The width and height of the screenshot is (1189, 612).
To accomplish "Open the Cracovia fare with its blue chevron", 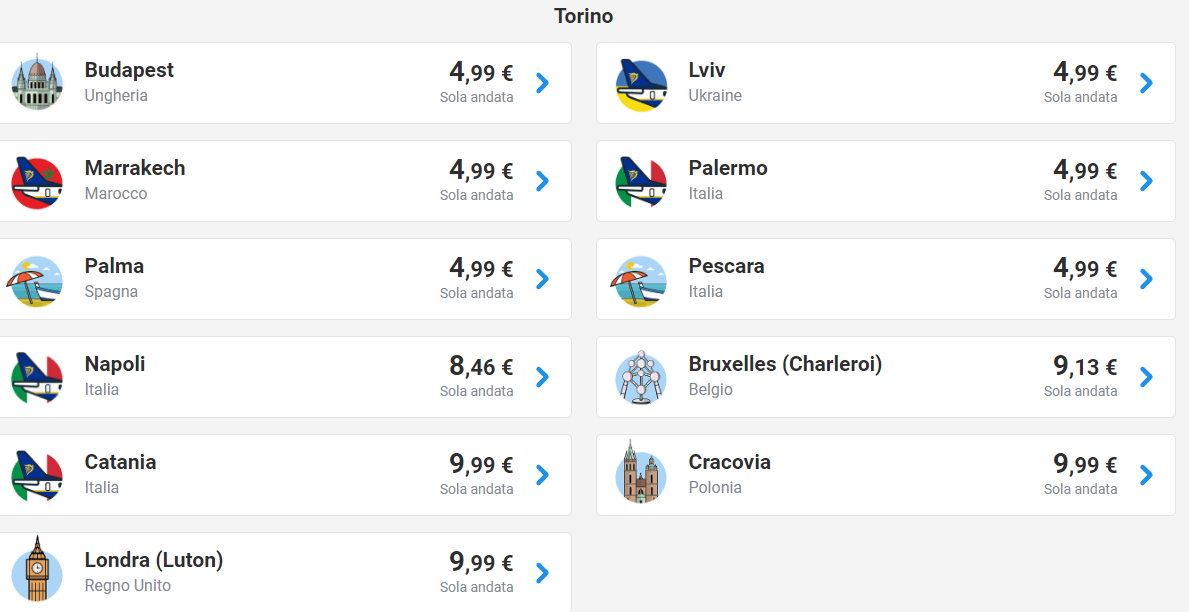I will (x=1147, y=475).
